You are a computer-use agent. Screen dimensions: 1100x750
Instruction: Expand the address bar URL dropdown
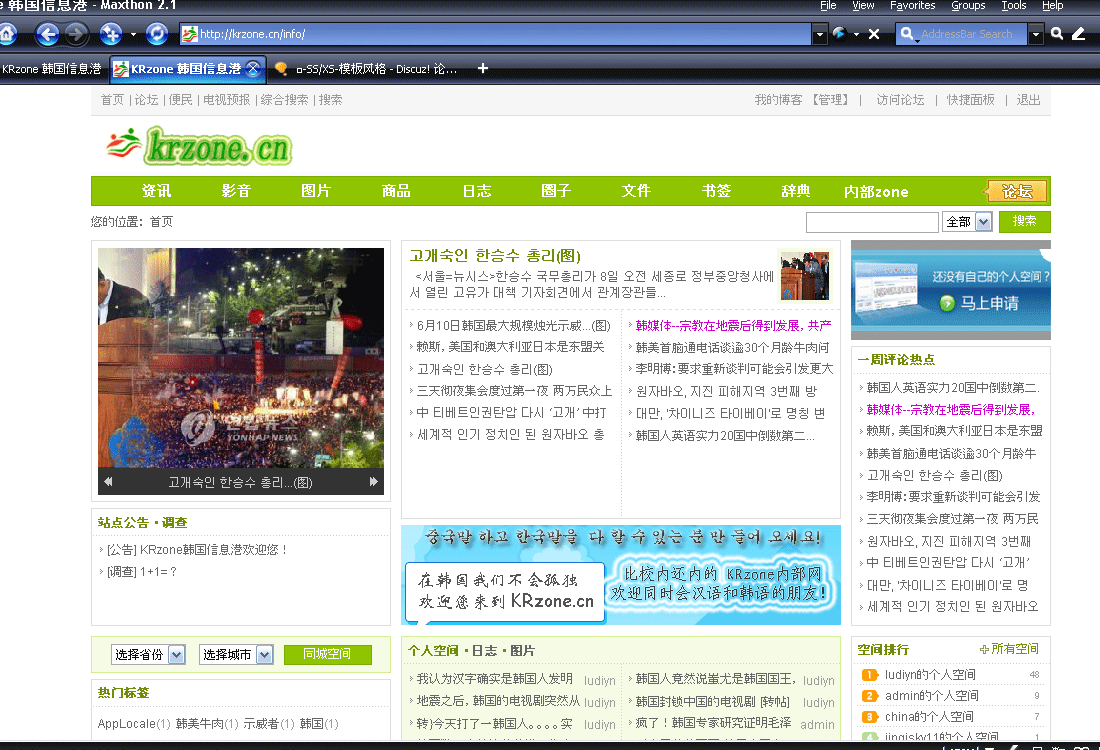(820, 34)
